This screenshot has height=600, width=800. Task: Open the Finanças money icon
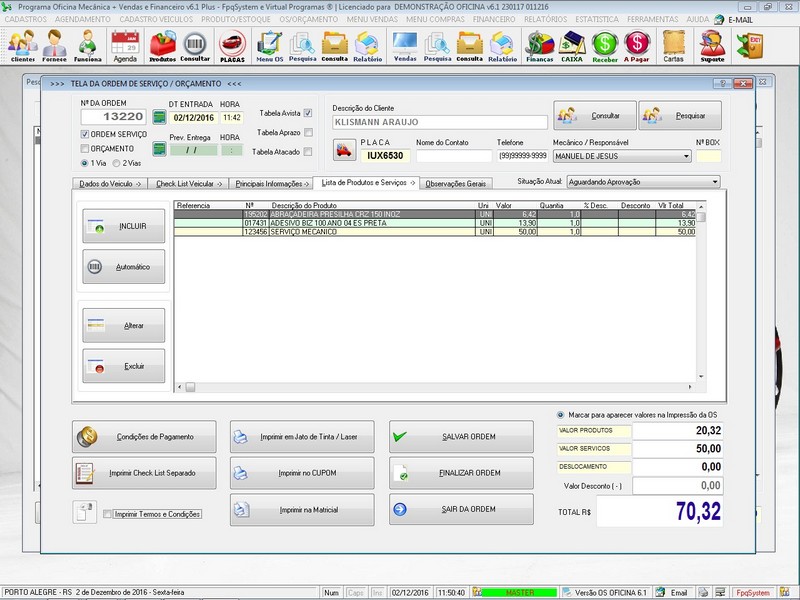540,46
